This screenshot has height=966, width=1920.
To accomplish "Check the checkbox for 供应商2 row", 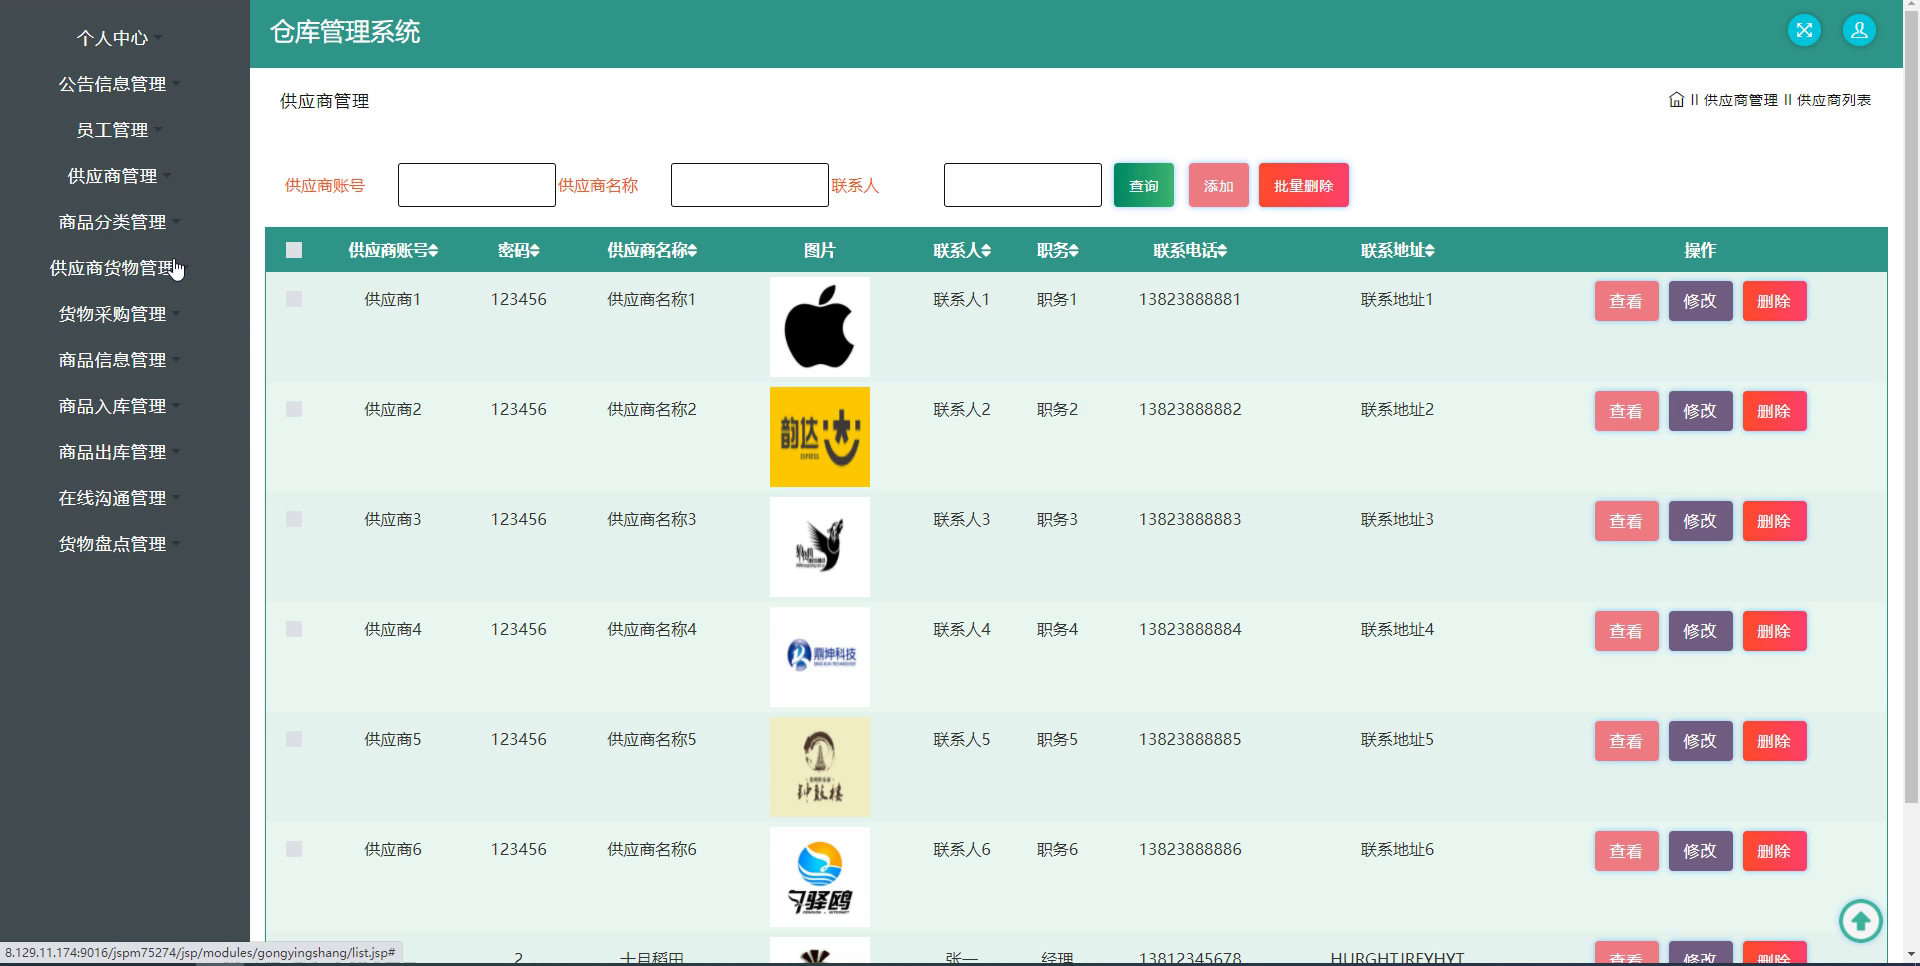I will (x=294, y=409).
